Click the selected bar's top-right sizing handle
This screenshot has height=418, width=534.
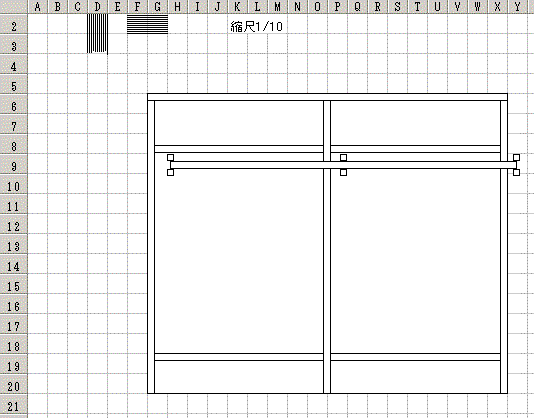click(x=516, y=157)
